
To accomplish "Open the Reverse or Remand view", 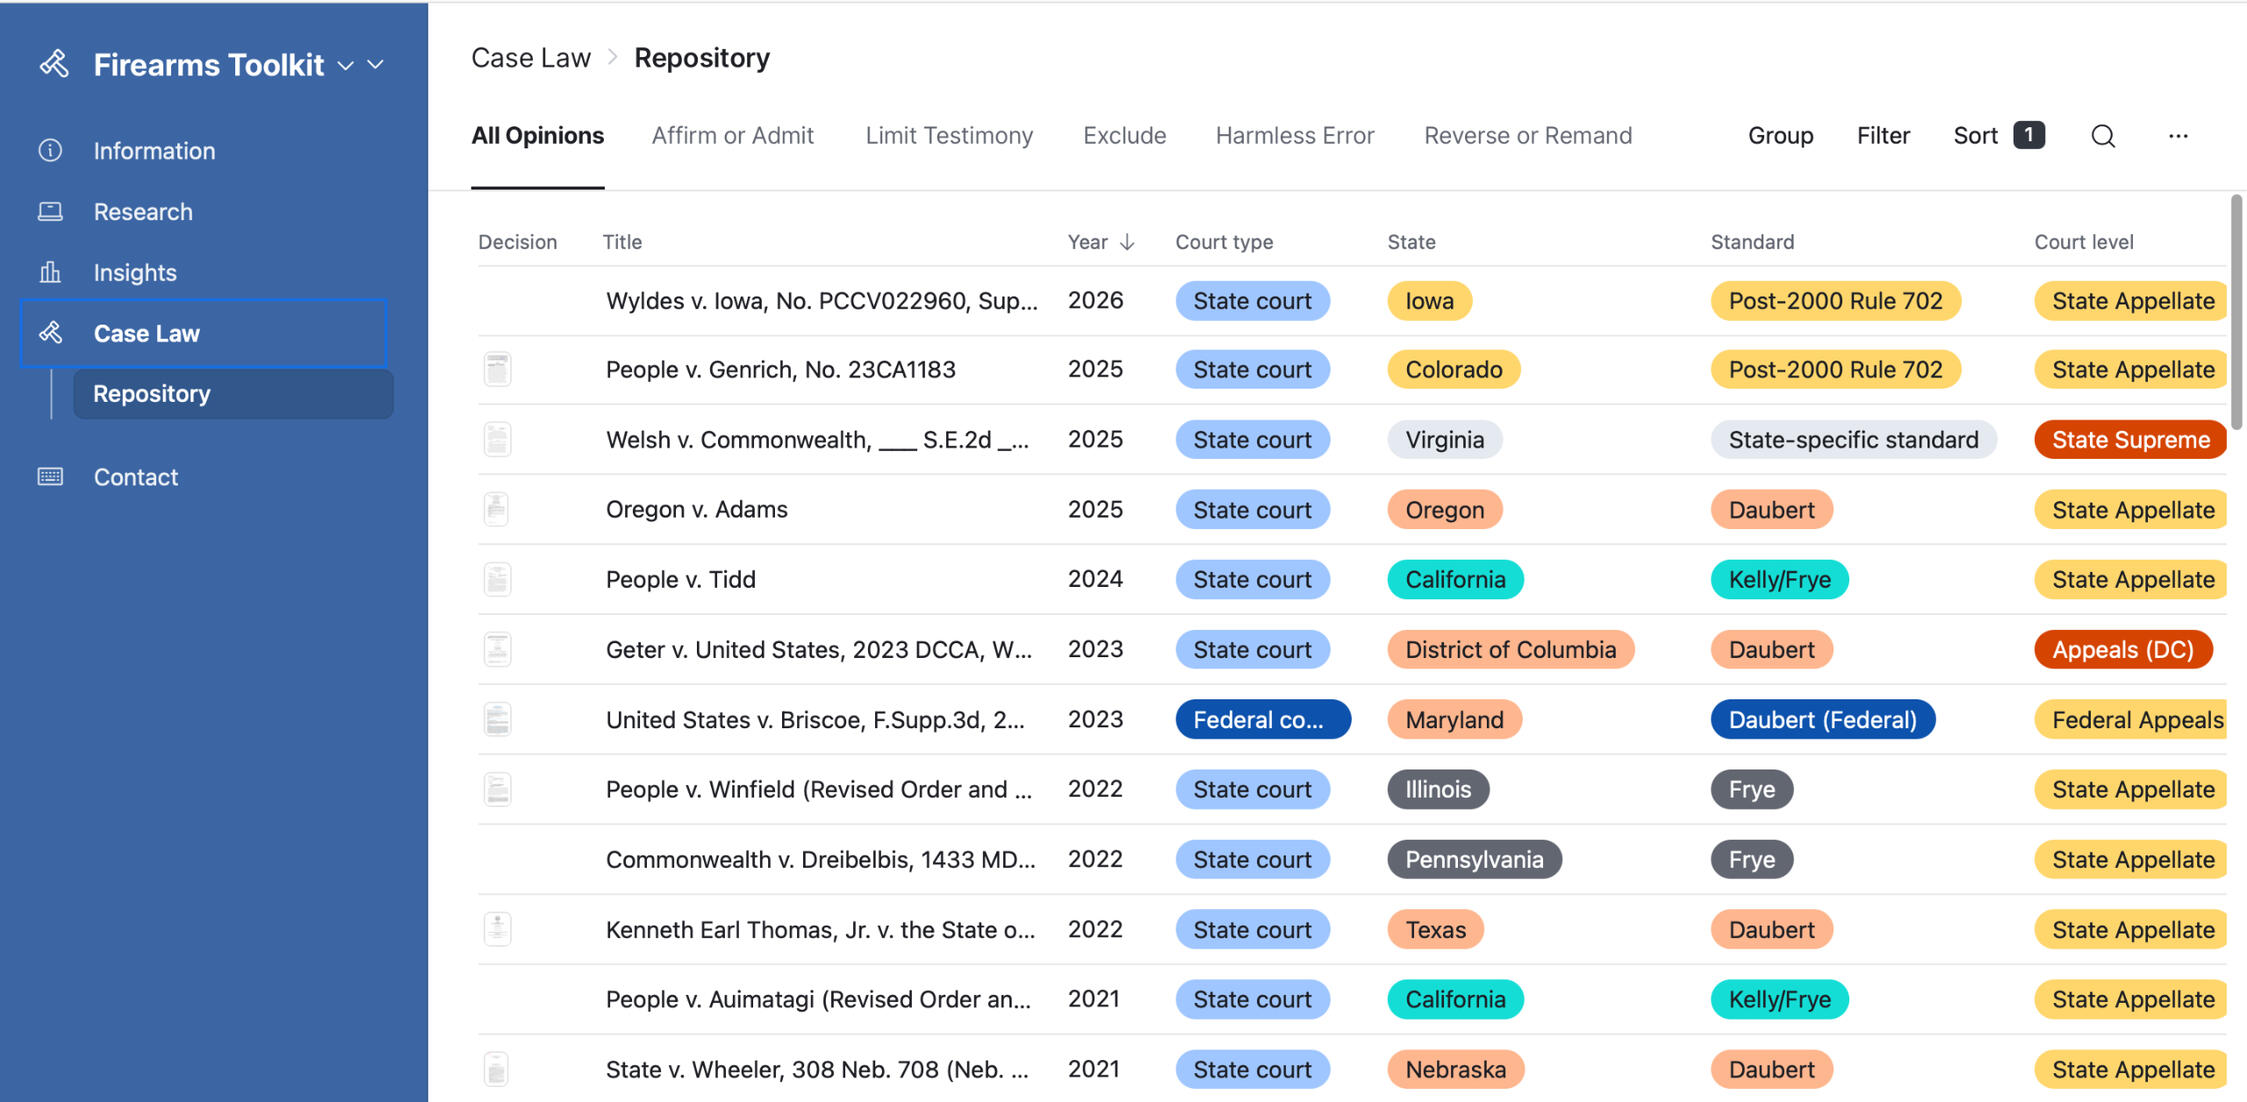I will click(x=1527, y=135).
